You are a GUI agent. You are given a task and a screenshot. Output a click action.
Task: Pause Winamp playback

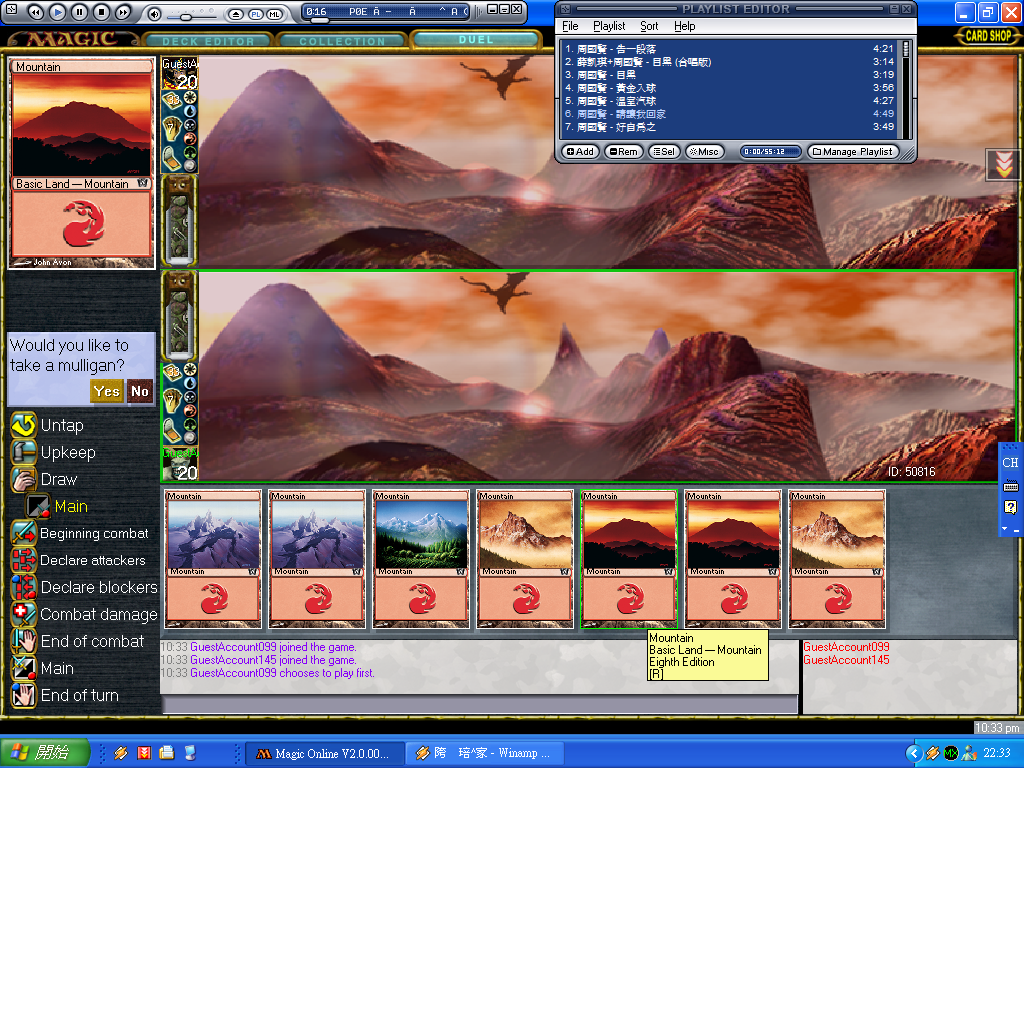(x=80, y=12)
